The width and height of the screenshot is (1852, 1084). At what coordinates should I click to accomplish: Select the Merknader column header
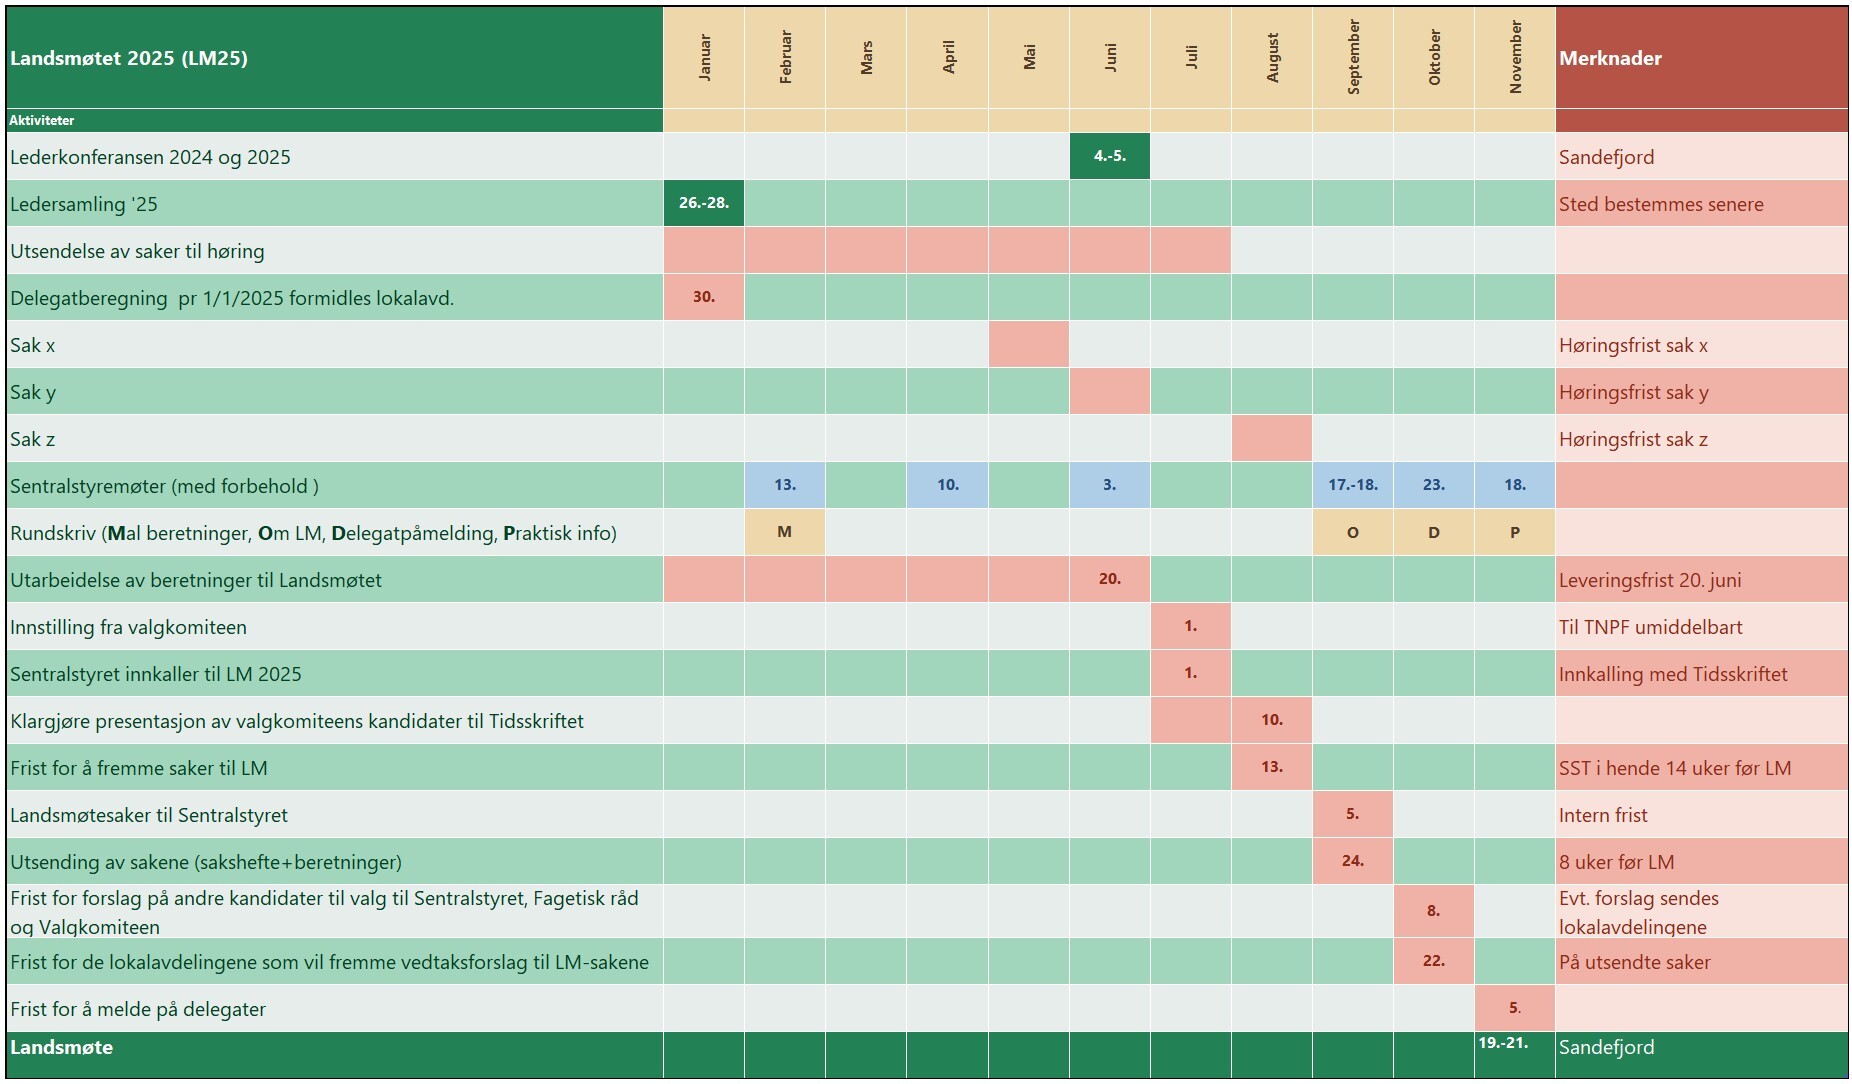pos(1610,58)
